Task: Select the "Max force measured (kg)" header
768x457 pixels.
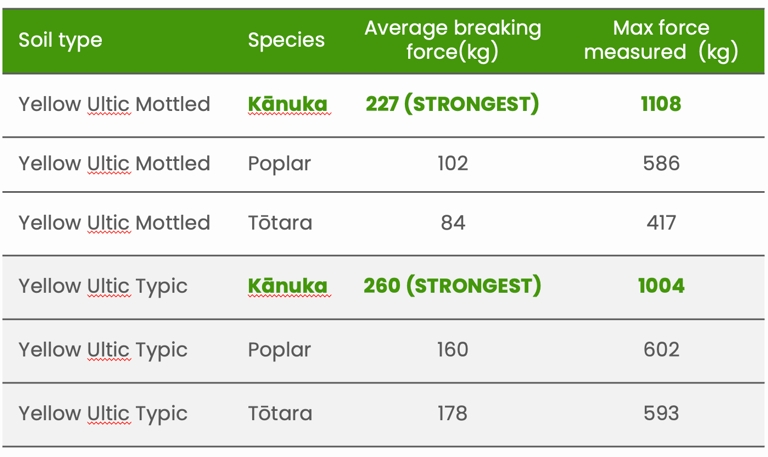Action: [x=660, y=41]
